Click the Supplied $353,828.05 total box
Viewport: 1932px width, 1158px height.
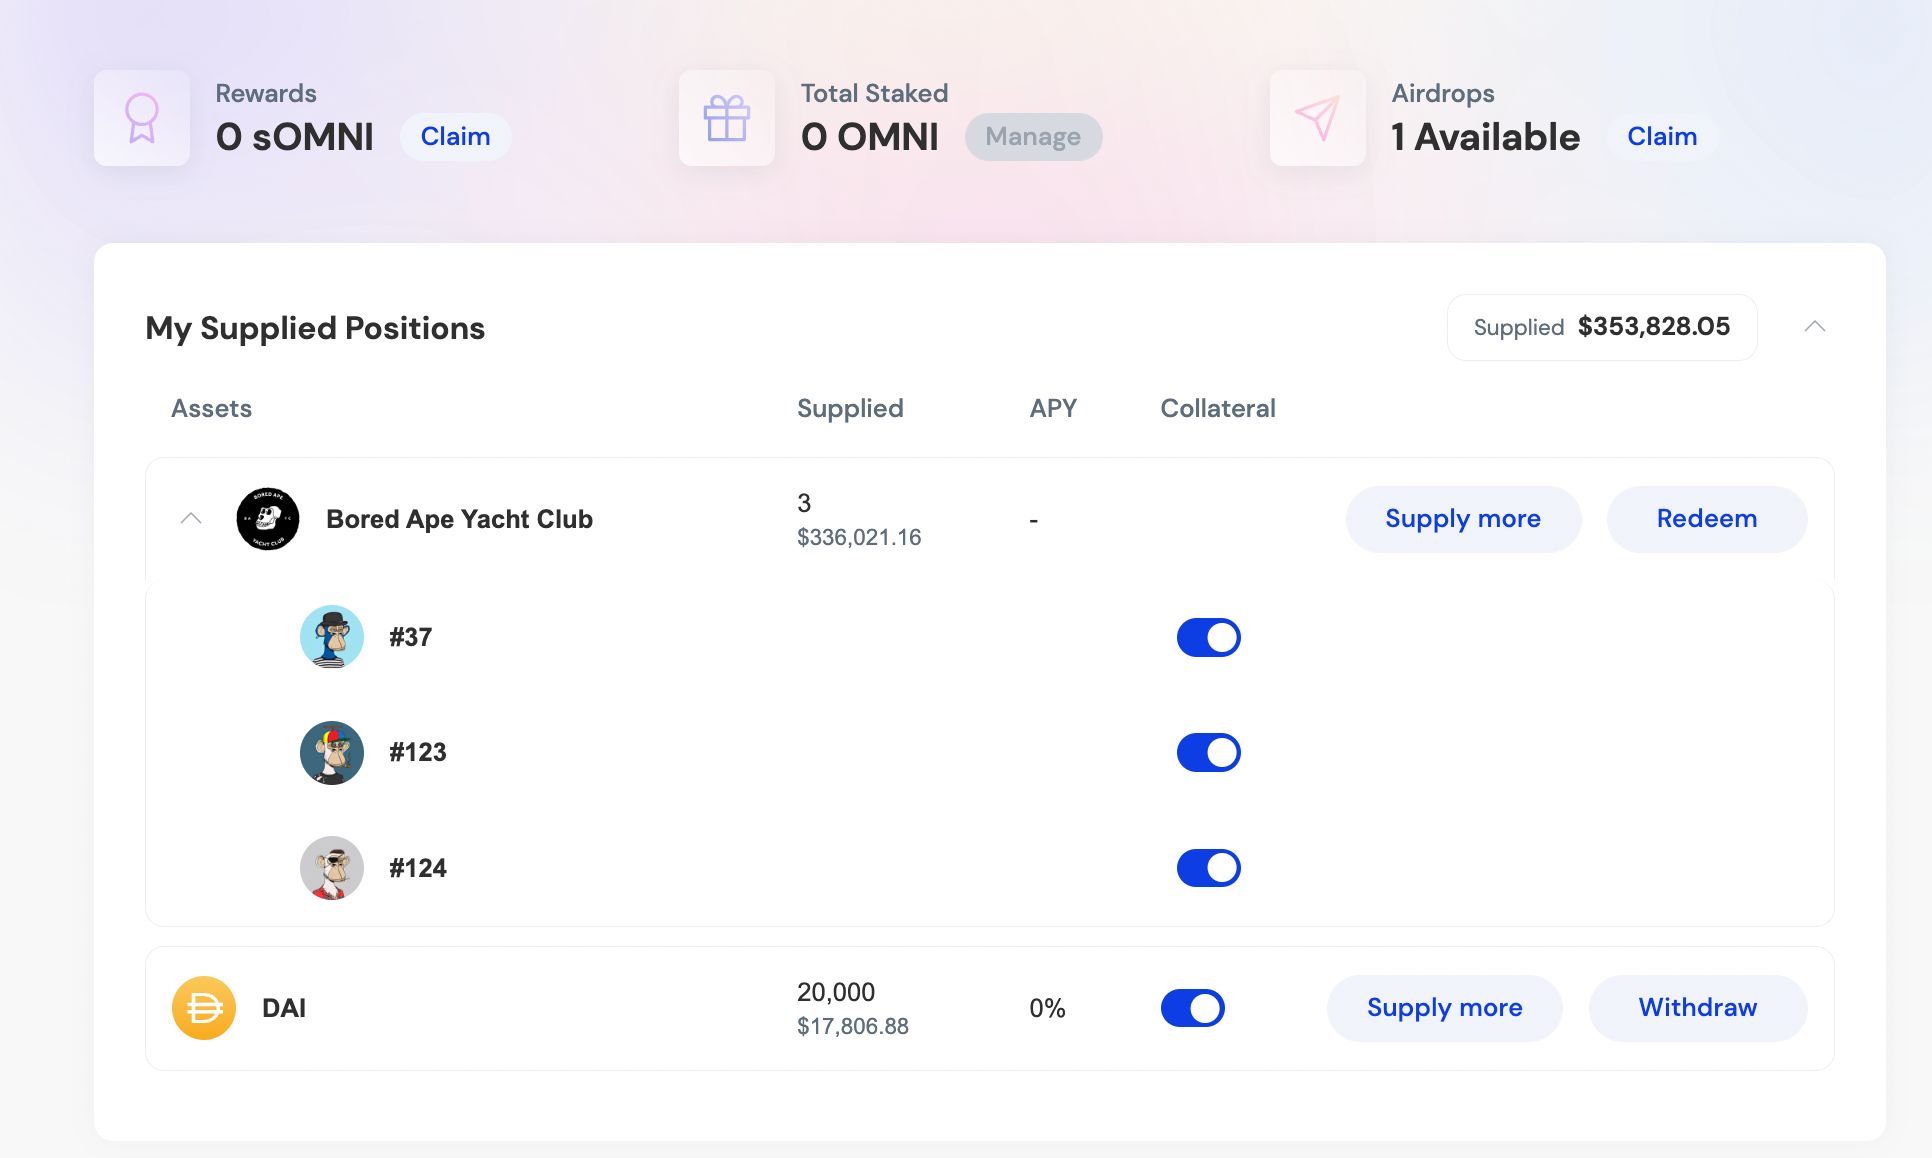coord(1602,327)
